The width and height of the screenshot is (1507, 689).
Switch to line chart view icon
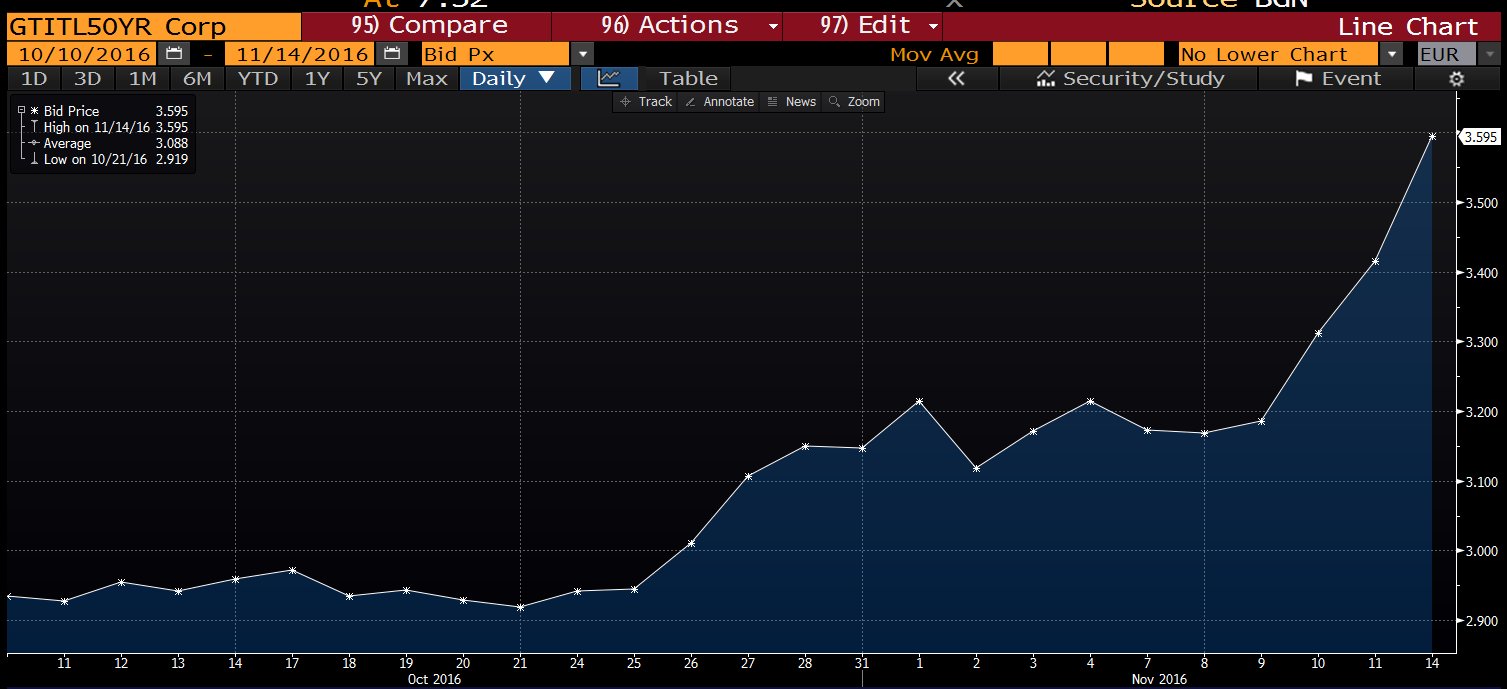click(x=609, y=78)
